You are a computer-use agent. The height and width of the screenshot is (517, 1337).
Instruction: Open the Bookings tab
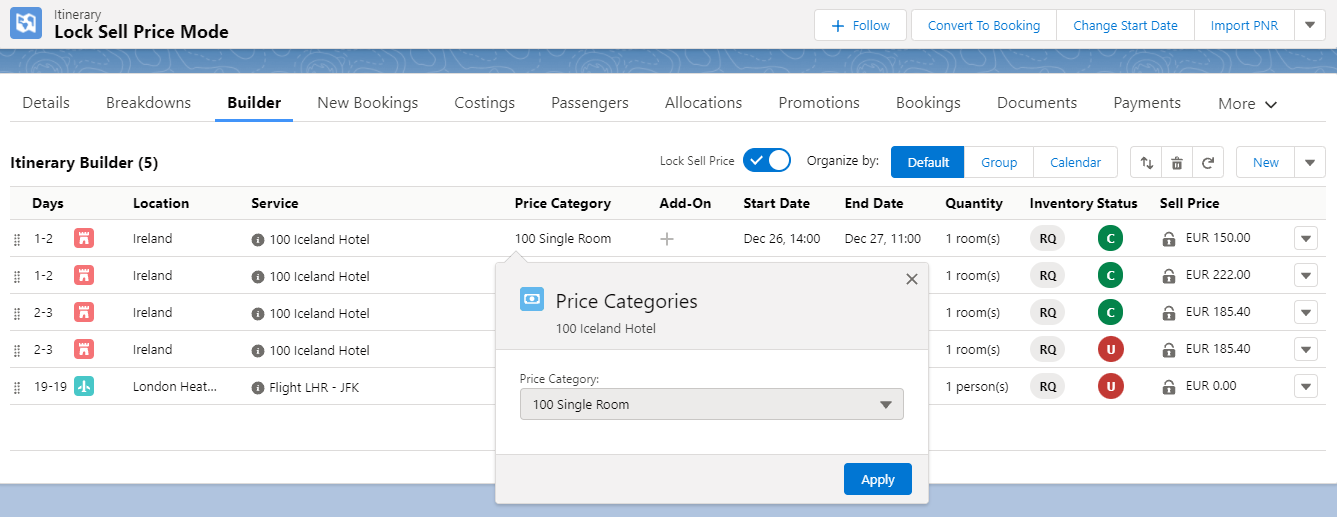pos(928,102)
